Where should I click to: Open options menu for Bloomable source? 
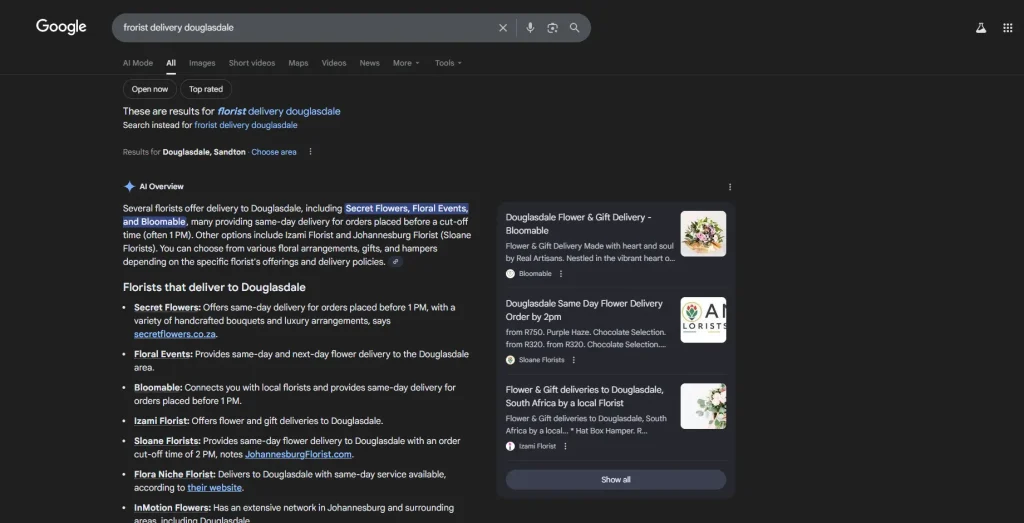pos(561,274)
